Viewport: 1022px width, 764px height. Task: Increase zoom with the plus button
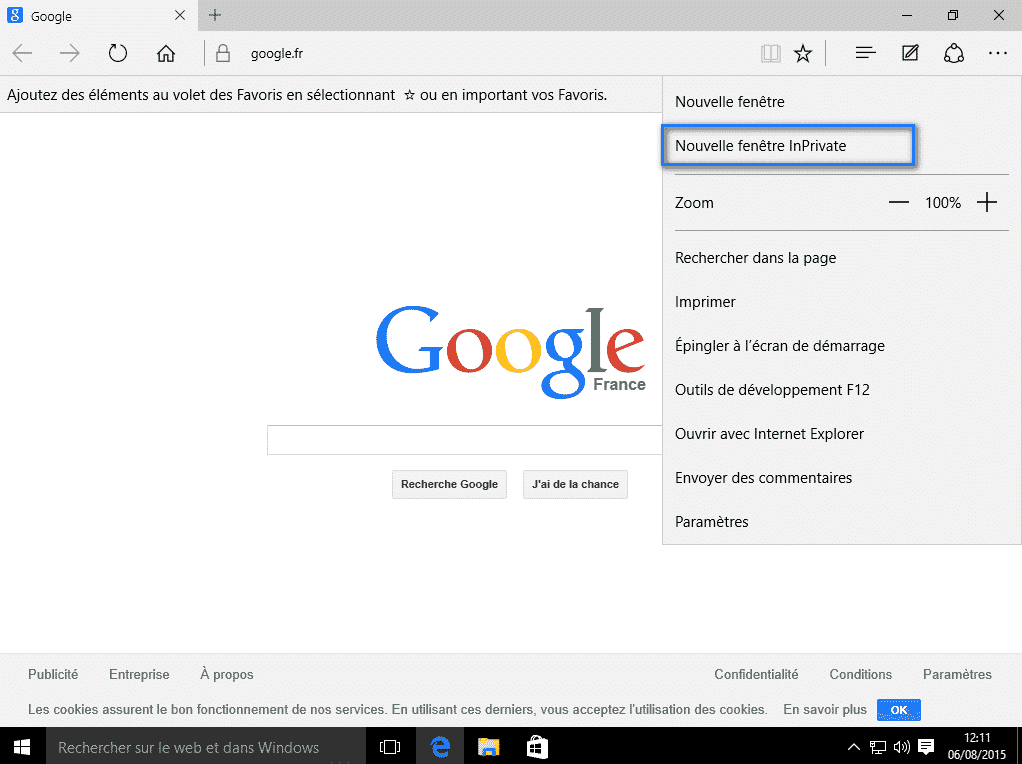tap(987, 203)
